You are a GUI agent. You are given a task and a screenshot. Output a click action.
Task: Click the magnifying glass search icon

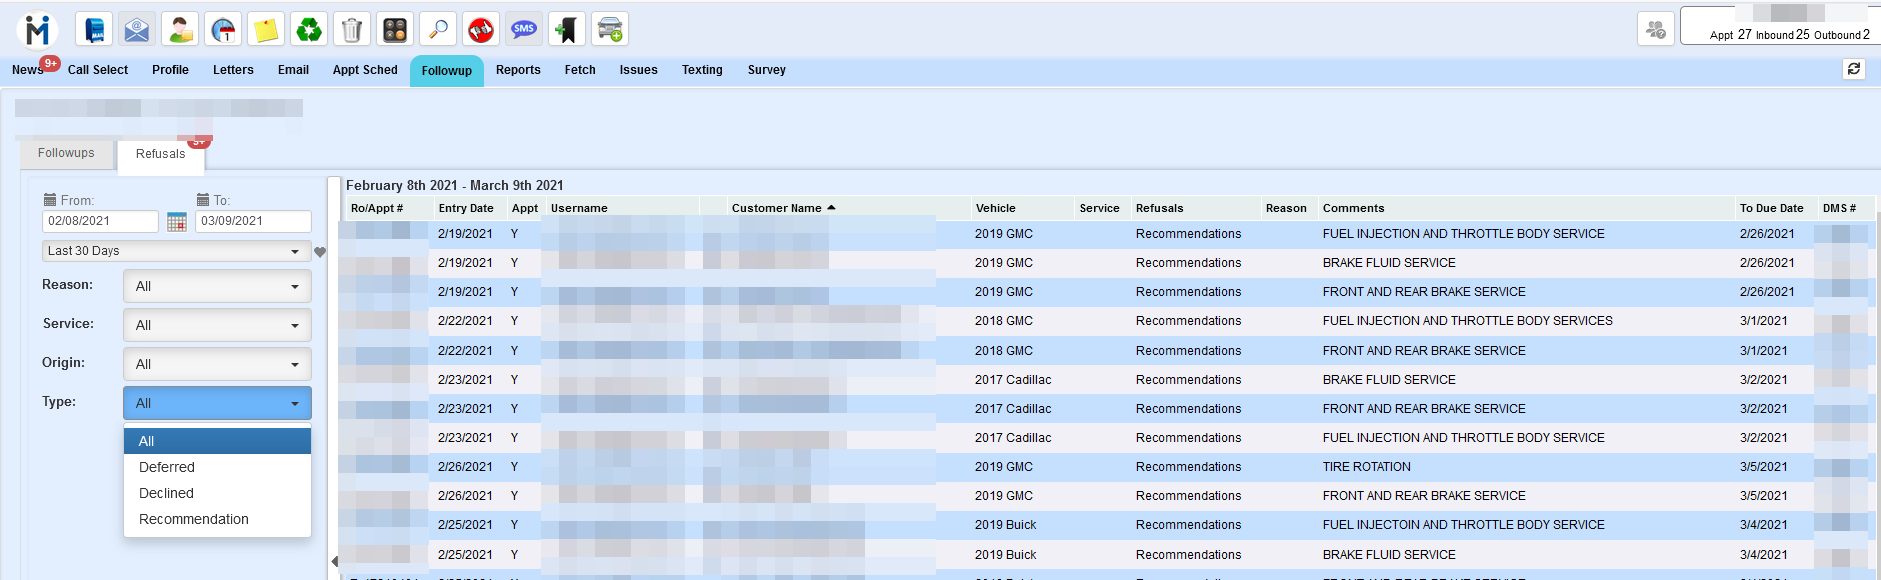click(438, 30)
